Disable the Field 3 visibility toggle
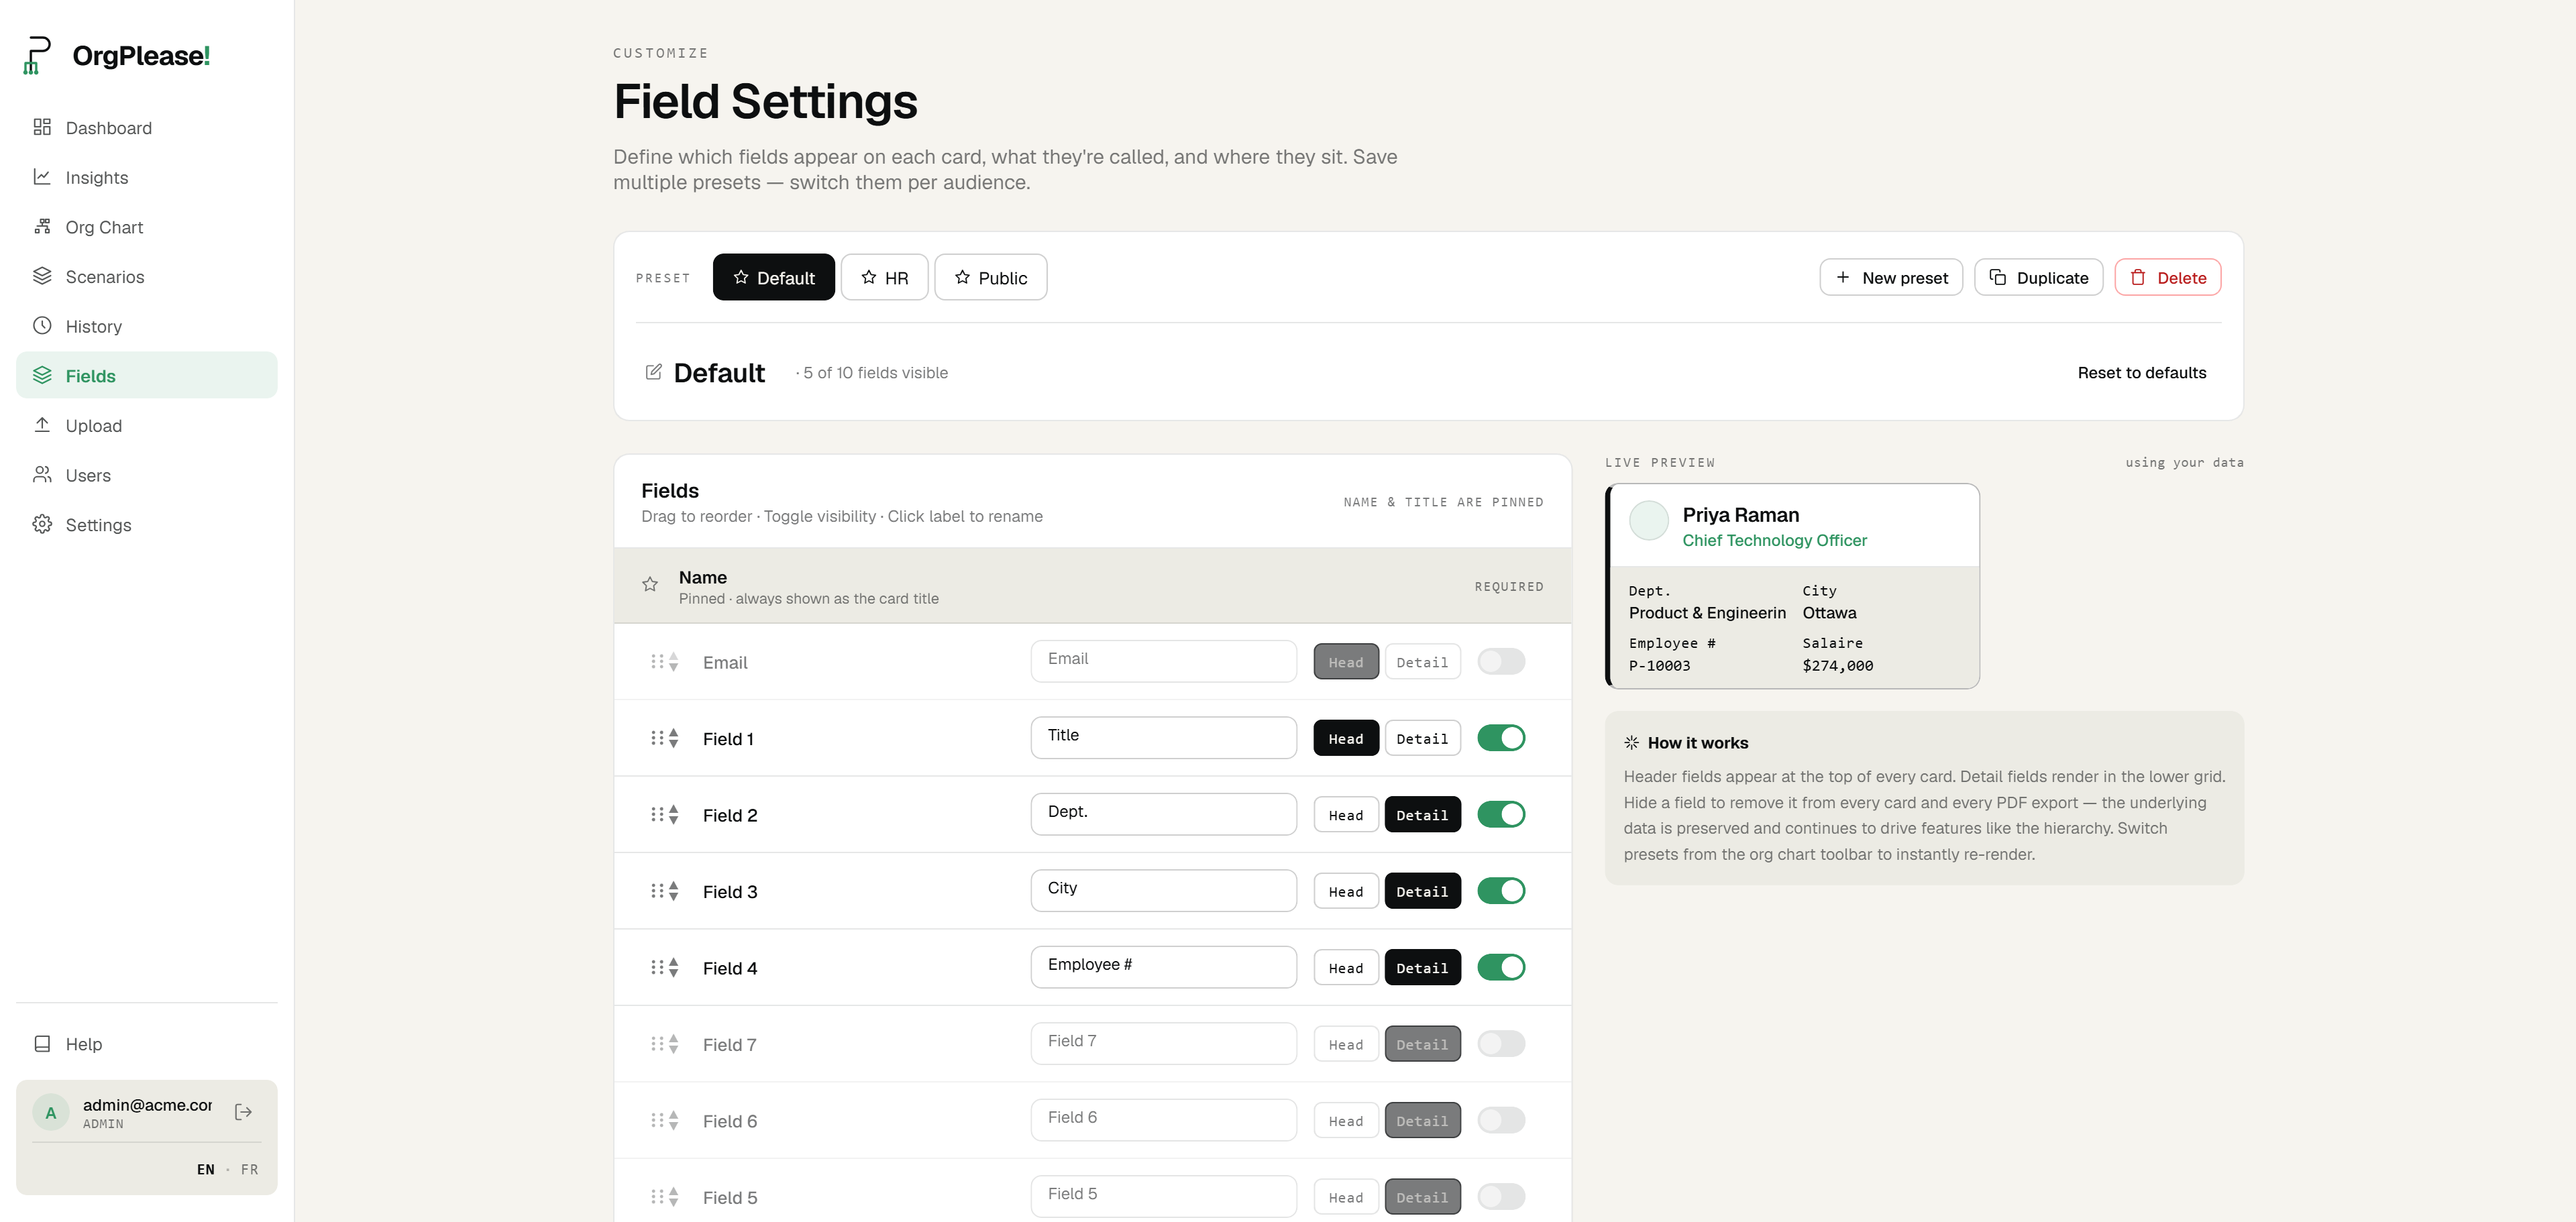This screenshot has width=2576, height=1222. pos(1501,891)
